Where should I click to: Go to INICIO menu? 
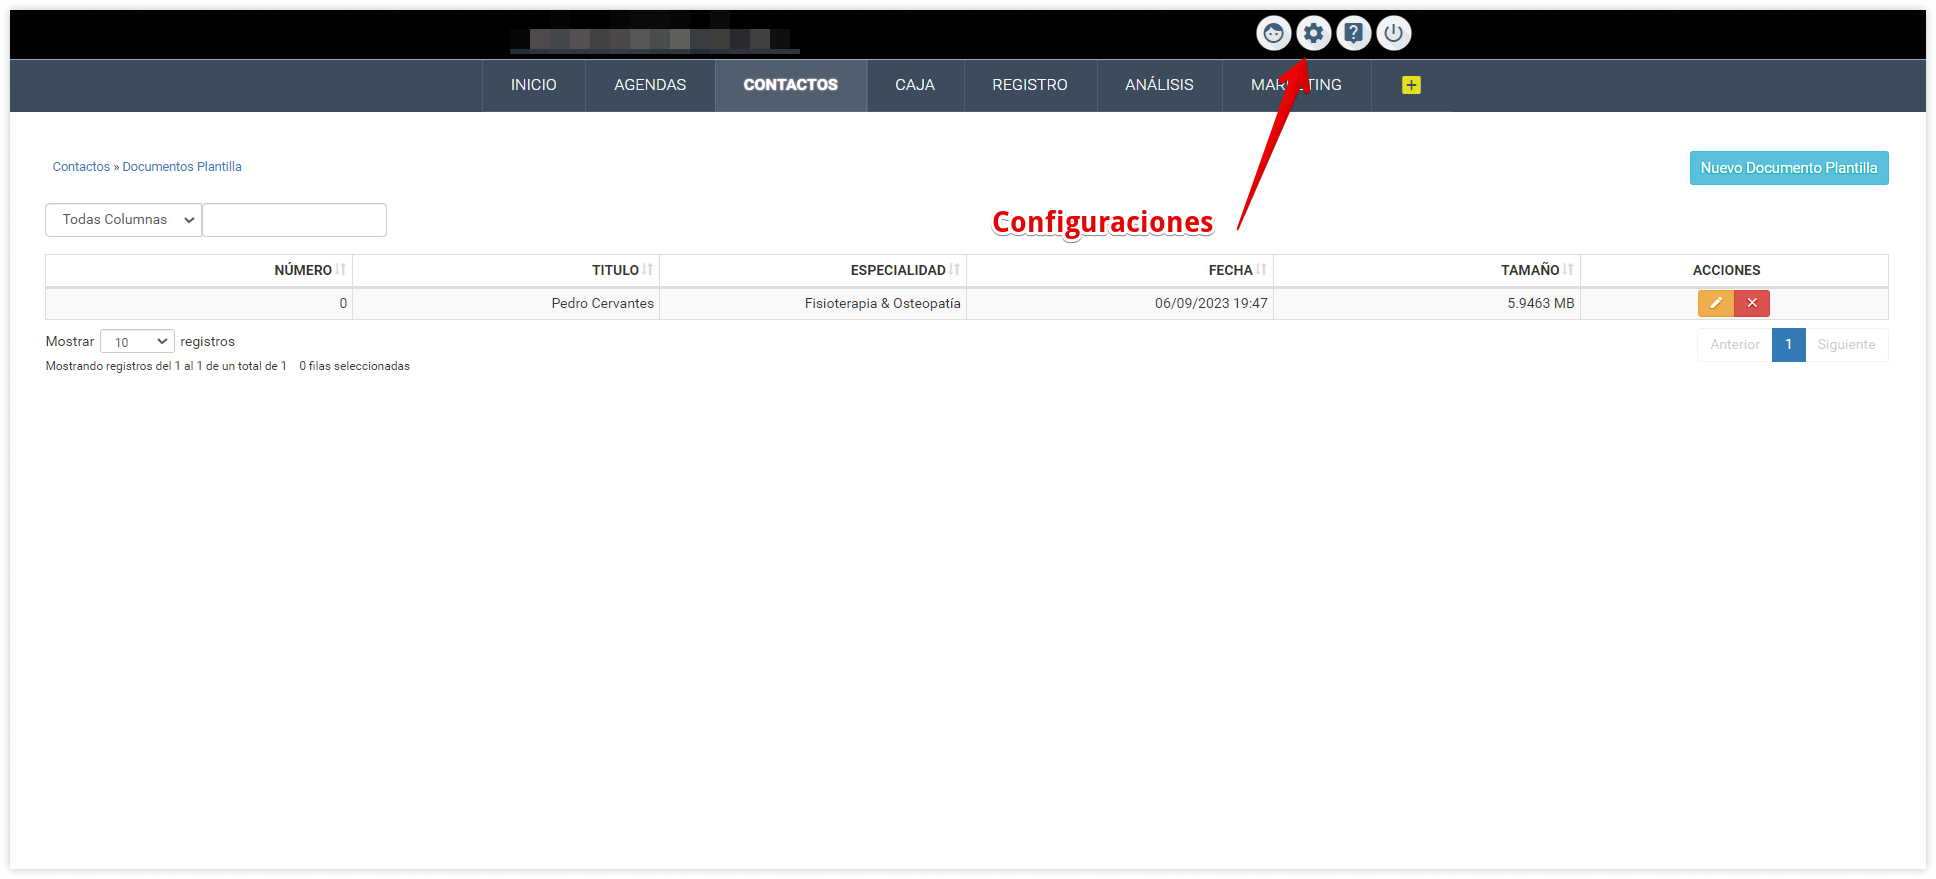[533, 85]
